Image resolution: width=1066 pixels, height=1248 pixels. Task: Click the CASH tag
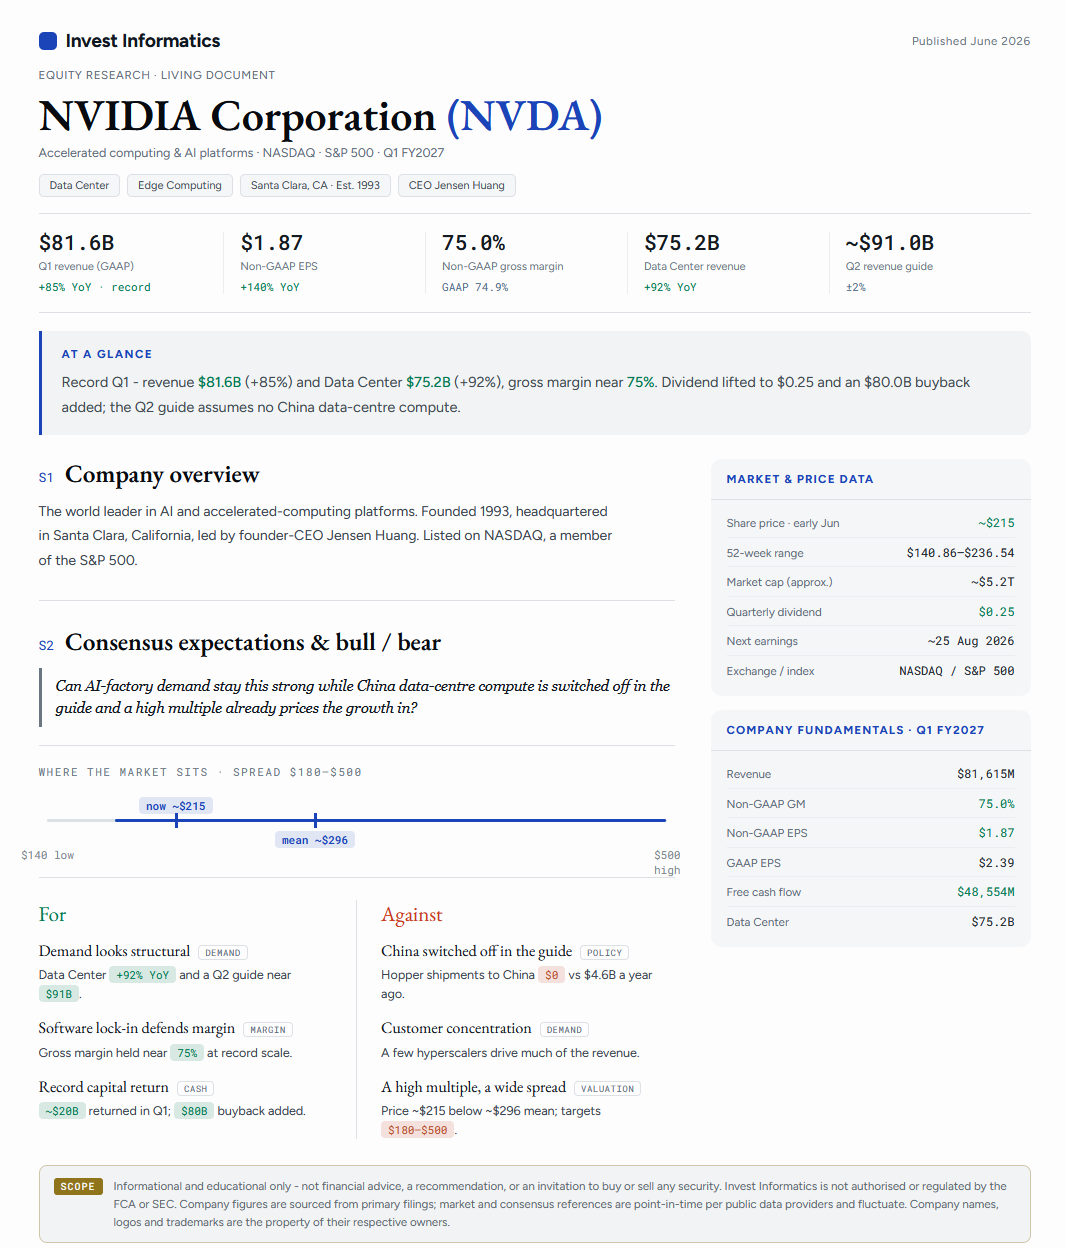pyautogui.click(x=196, y=1089)
